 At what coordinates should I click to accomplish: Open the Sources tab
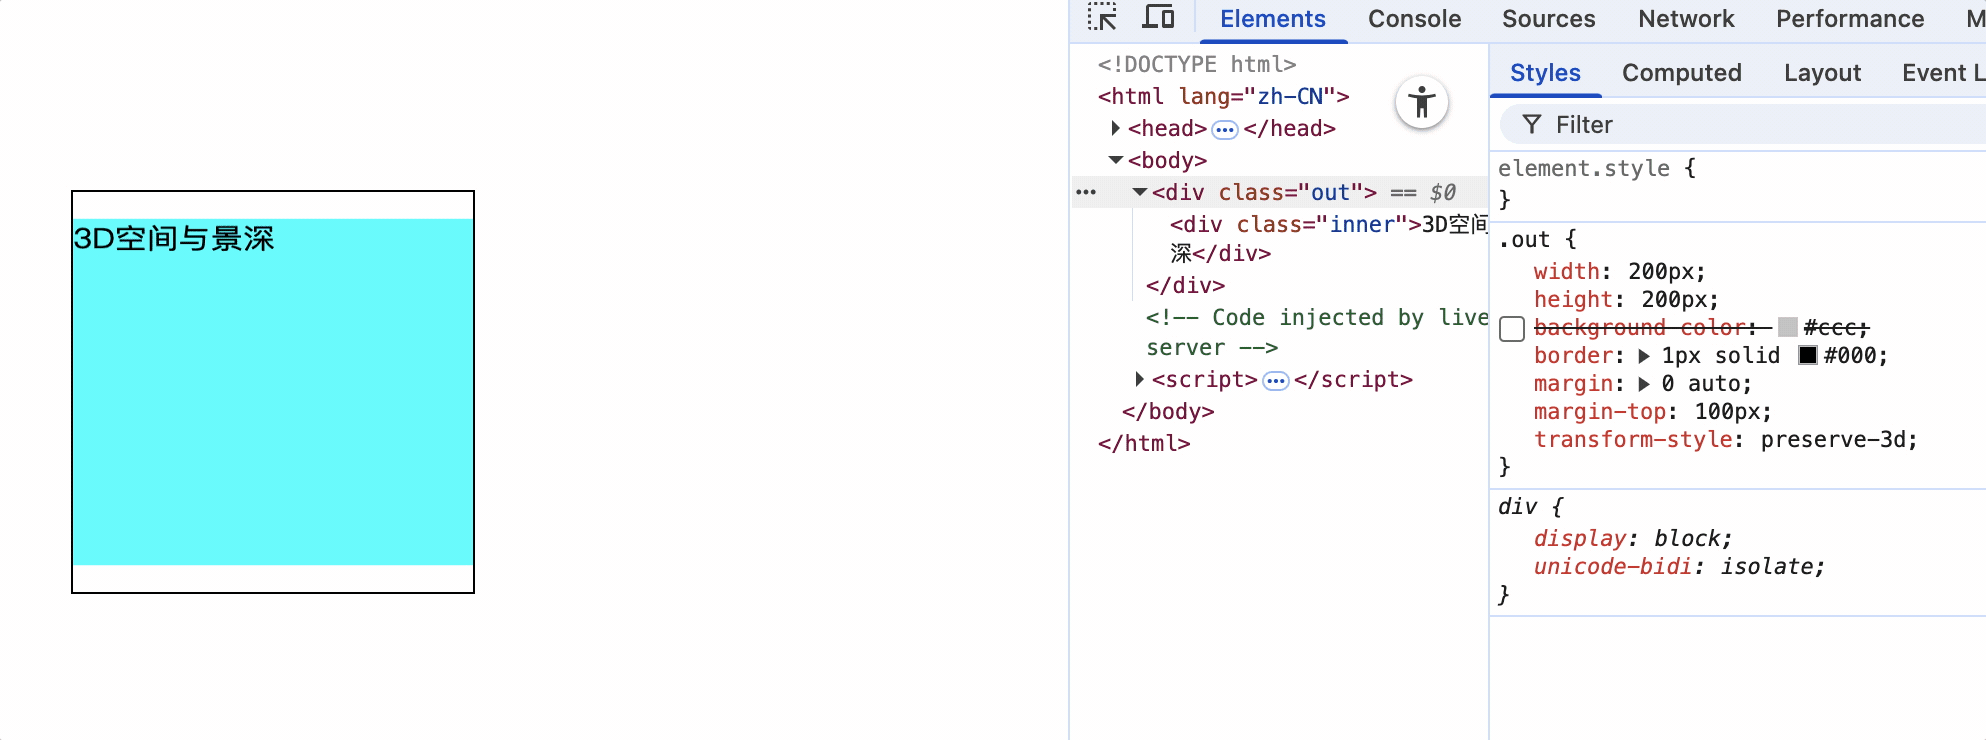[x=1549, y=19]
